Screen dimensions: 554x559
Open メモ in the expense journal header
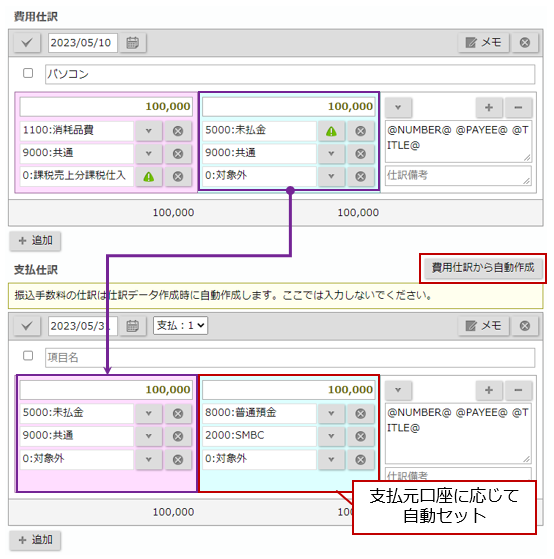pos(483,43)
